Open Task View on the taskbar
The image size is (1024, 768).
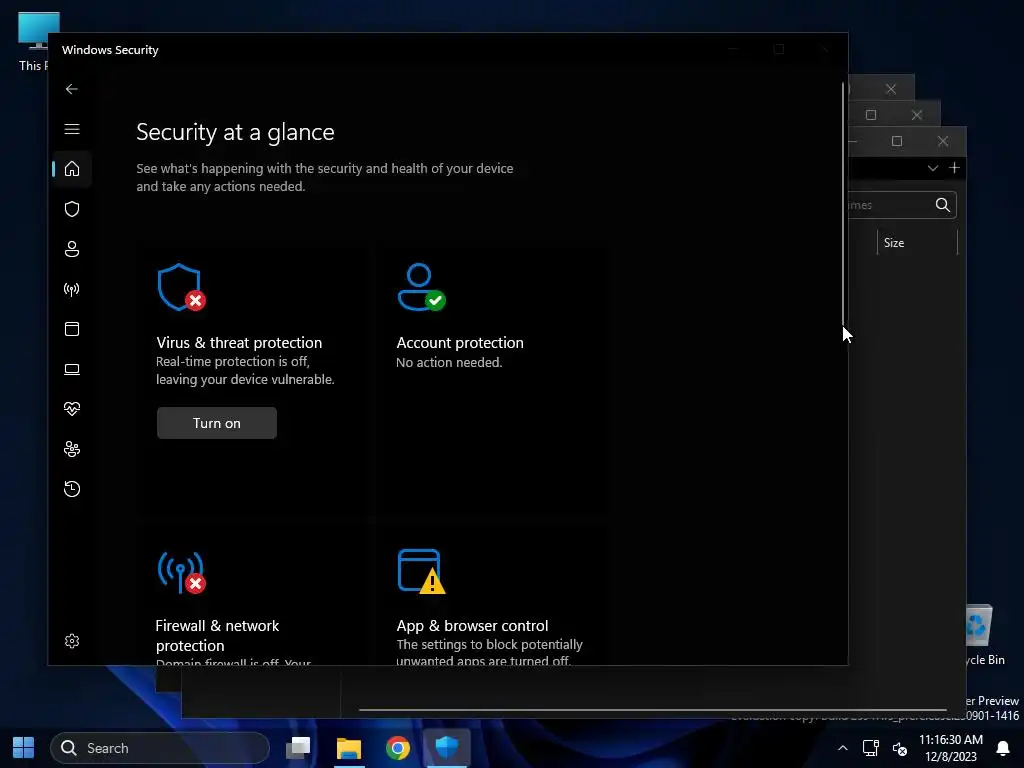(298, 748)
